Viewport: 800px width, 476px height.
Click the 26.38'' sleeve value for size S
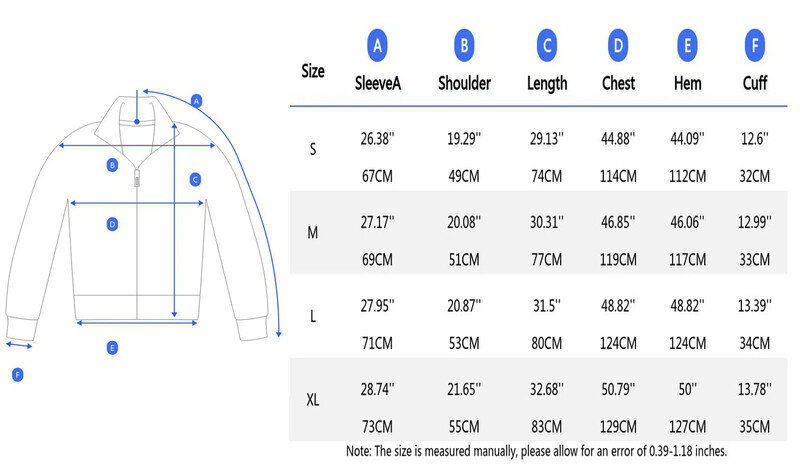tap(377, 139)
